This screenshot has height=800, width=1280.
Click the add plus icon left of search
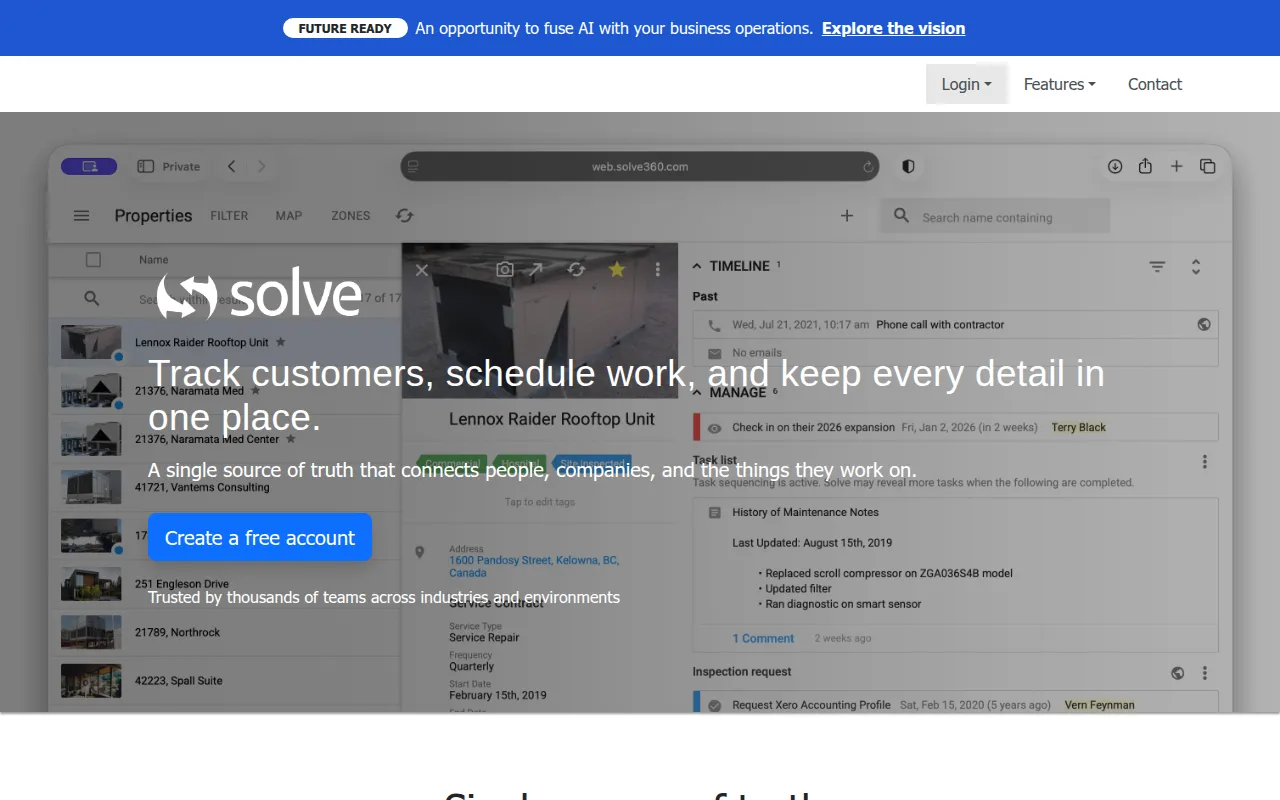847,215
